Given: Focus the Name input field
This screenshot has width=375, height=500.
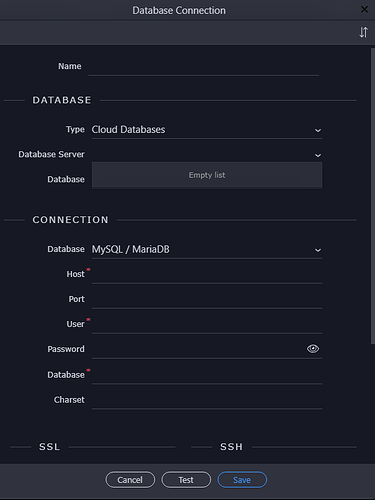Looking at the screenshot, I should pyautogui.click(x=204, y=67).
